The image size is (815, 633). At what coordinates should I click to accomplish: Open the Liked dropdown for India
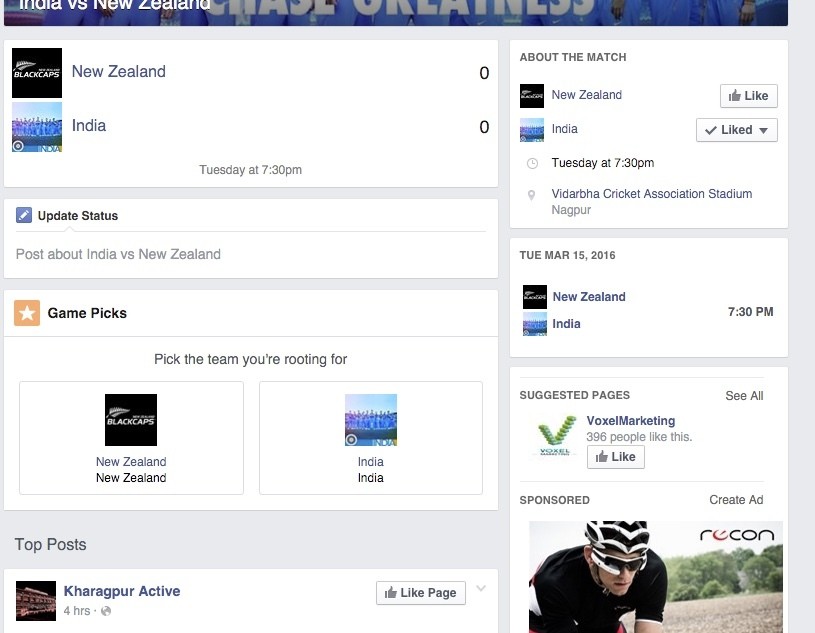click(737, 130)
